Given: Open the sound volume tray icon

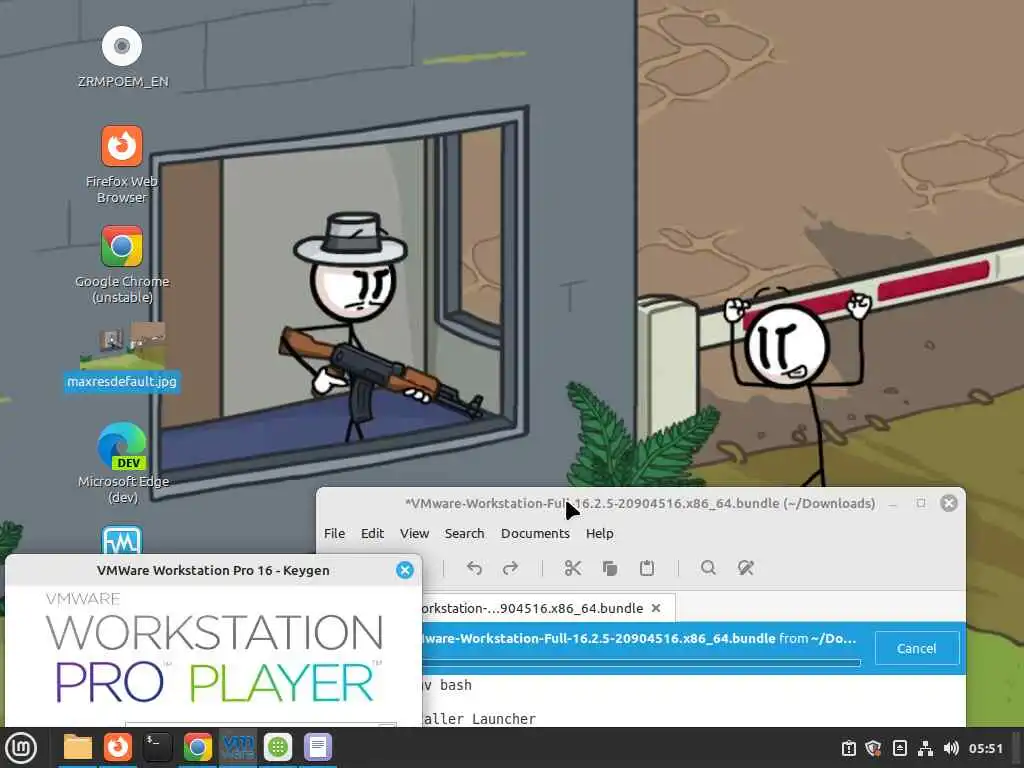Looking at the screenshot, I should pos(951,748).
